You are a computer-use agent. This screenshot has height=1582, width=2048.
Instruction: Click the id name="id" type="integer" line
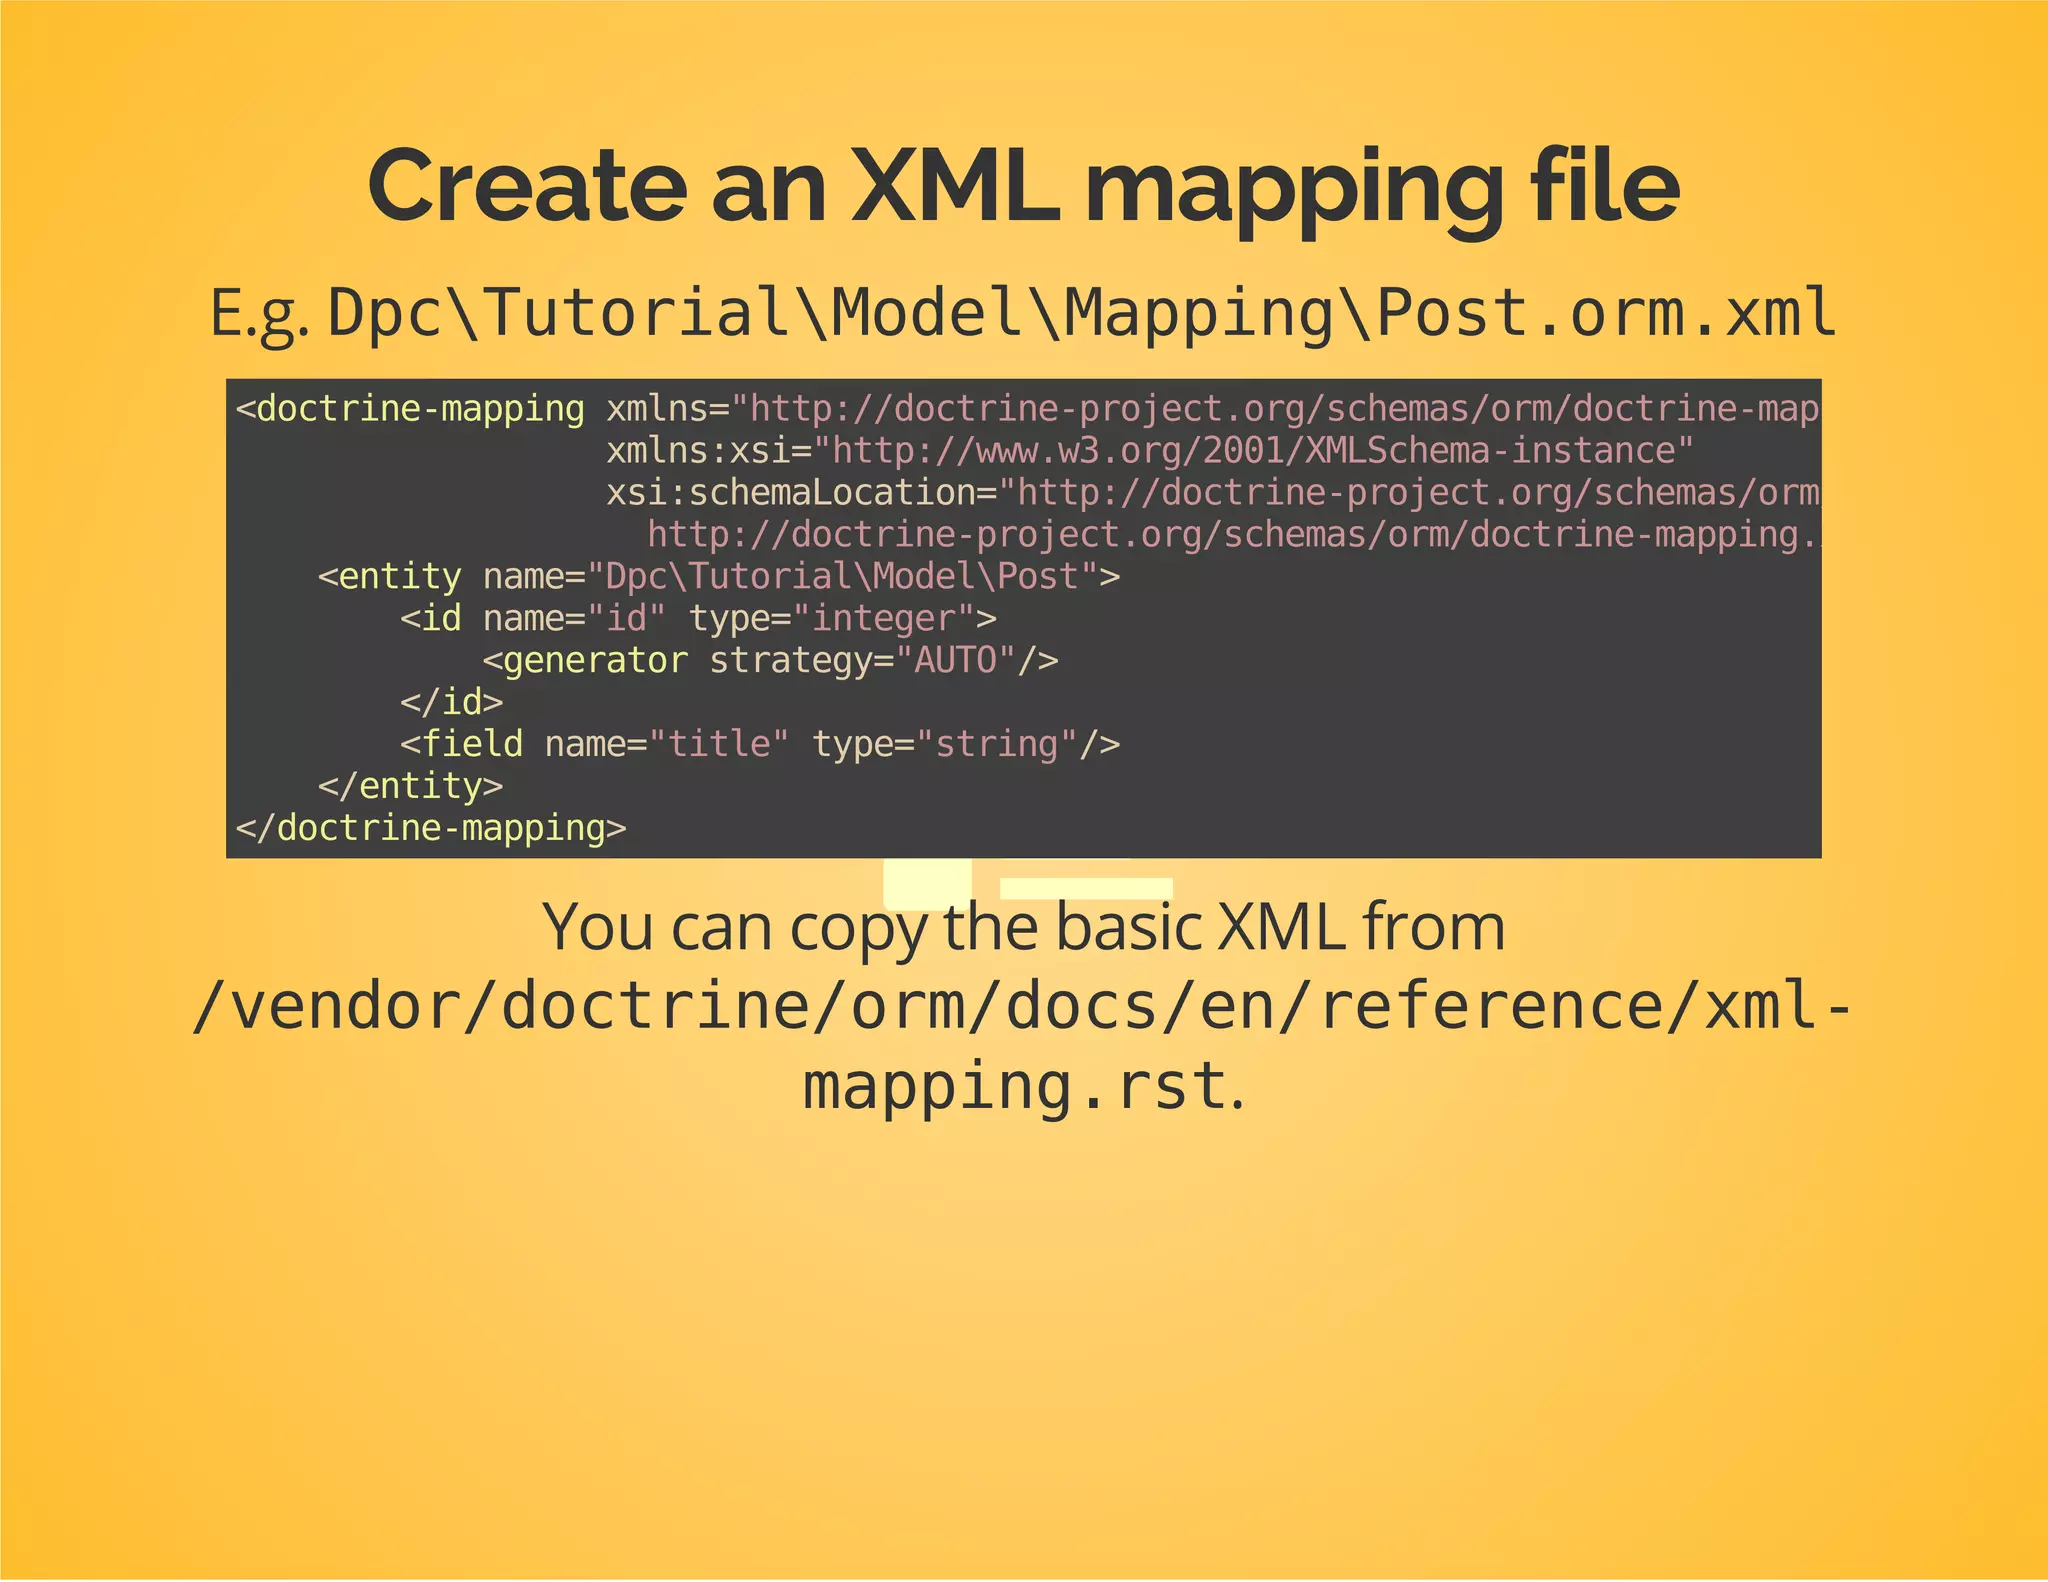click(698, 619)
